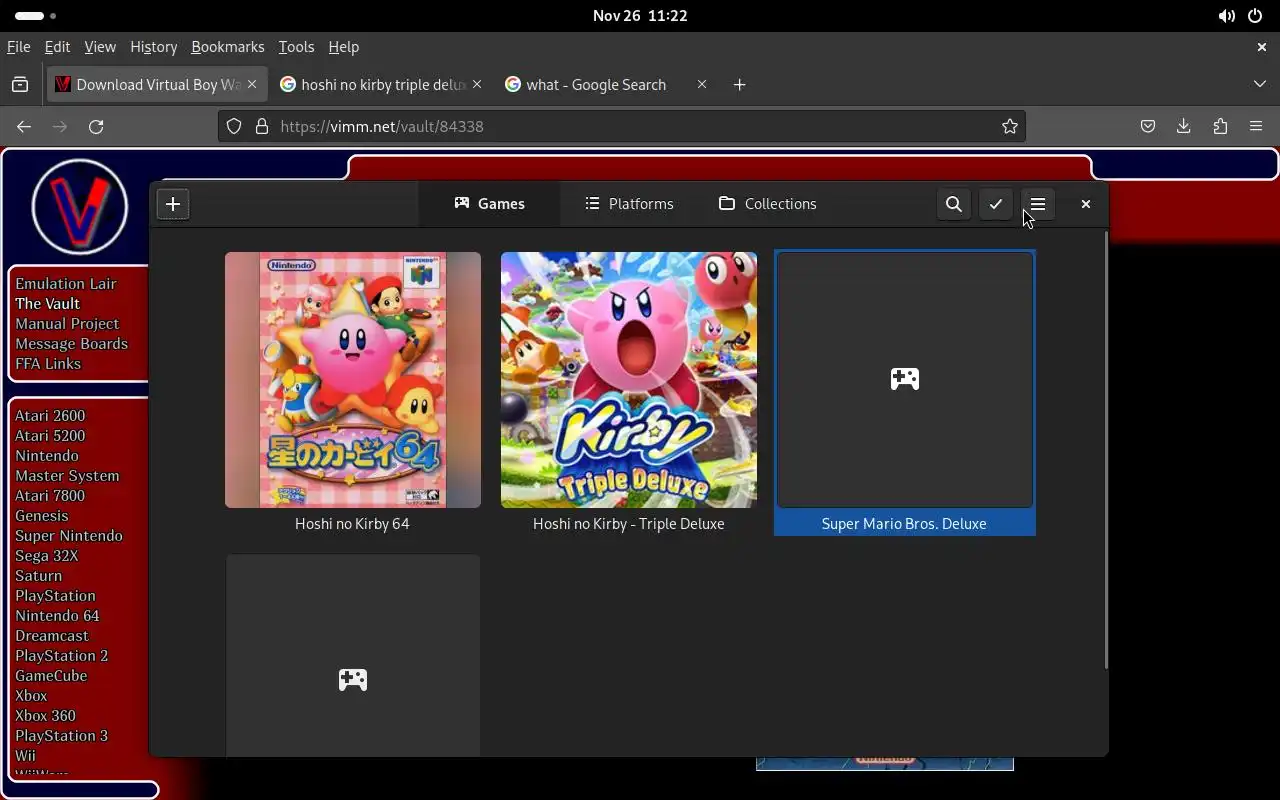Open power menu in top bar
This screenshot has height=800, width=1280.
pyautogui.click(x=1255, y=16)
